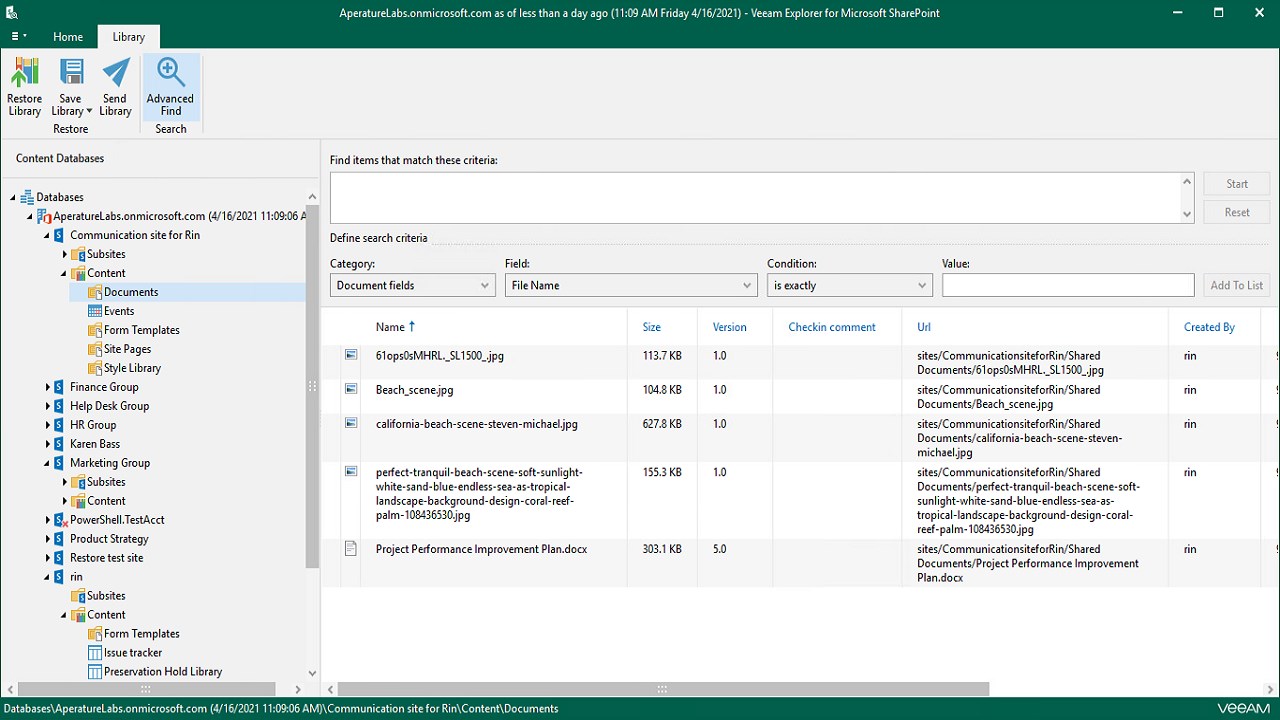Click the Start search button
Viewport: 1280px width, 720px height.
tap(1237, 184)
